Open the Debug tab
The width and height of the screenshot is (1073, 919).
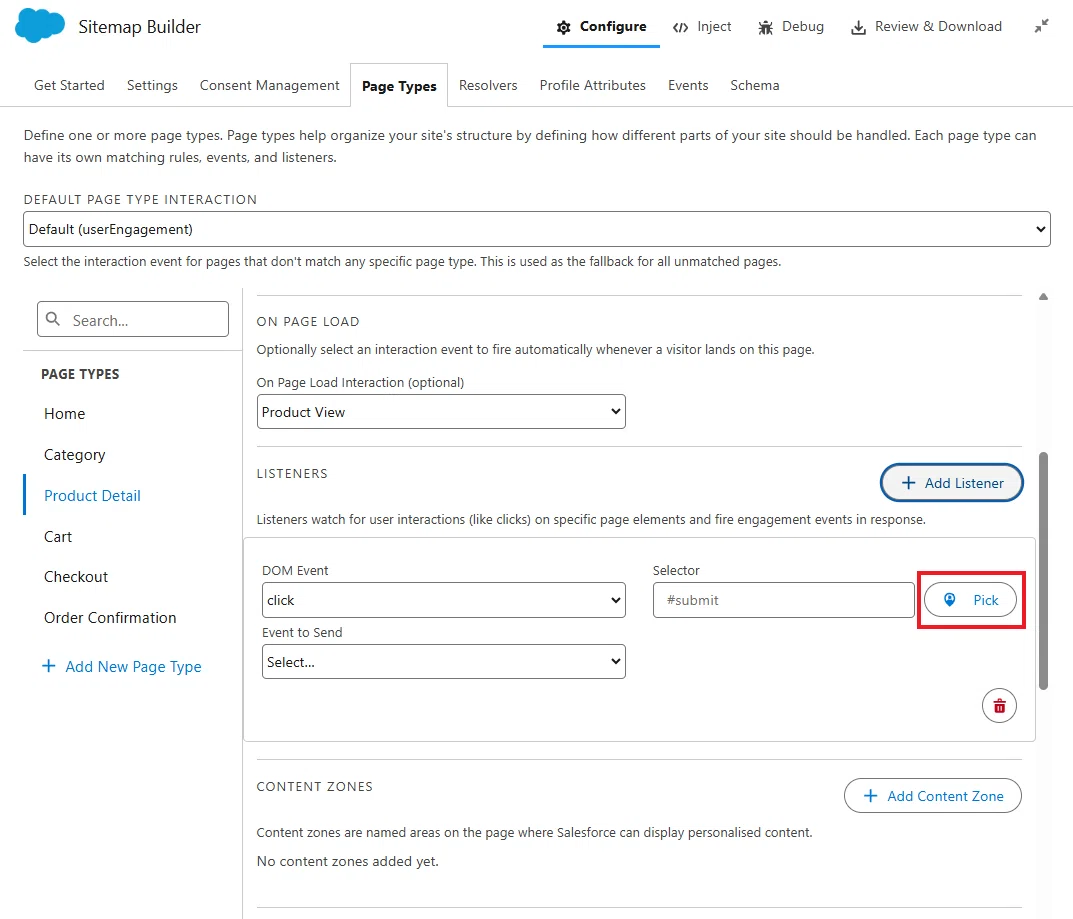click(x=791, y=27)
